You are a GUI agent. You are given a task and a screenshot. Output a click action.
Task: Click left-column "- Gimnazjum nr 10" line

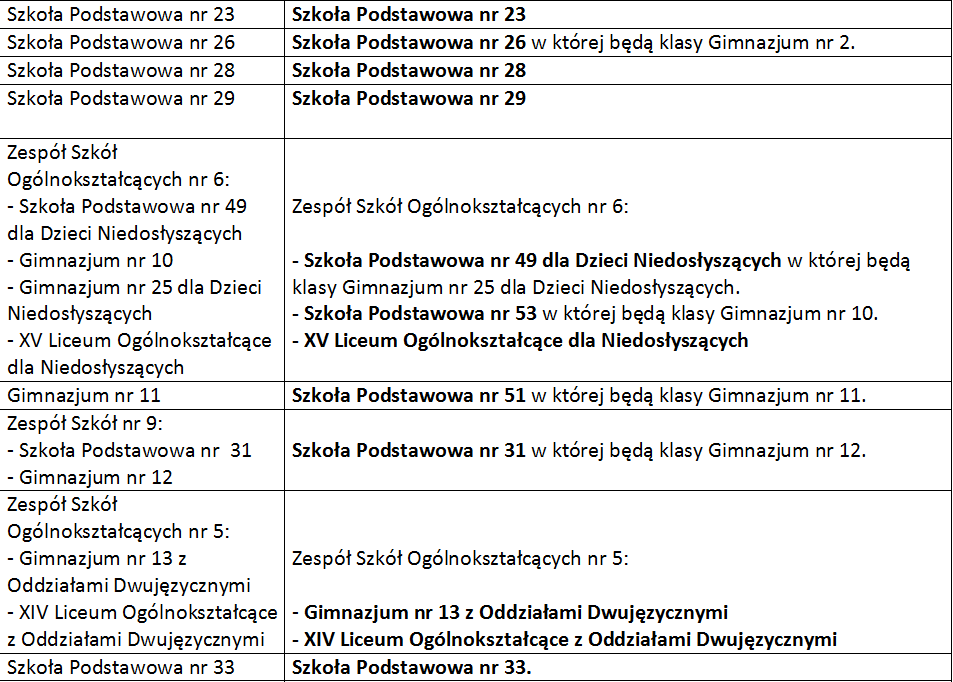pyautogui.click(x=90, y=260)
